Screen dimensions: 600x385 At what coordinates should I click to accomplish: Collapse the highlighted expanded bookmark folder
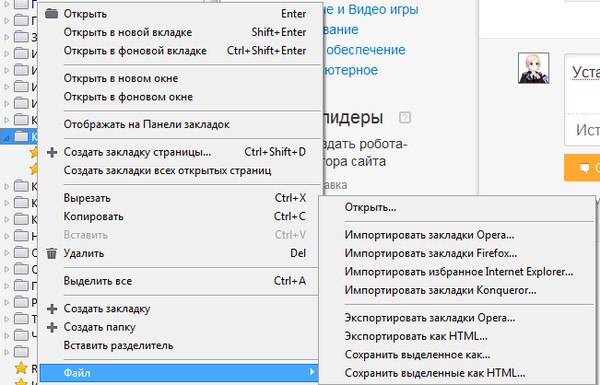(7, 137)
